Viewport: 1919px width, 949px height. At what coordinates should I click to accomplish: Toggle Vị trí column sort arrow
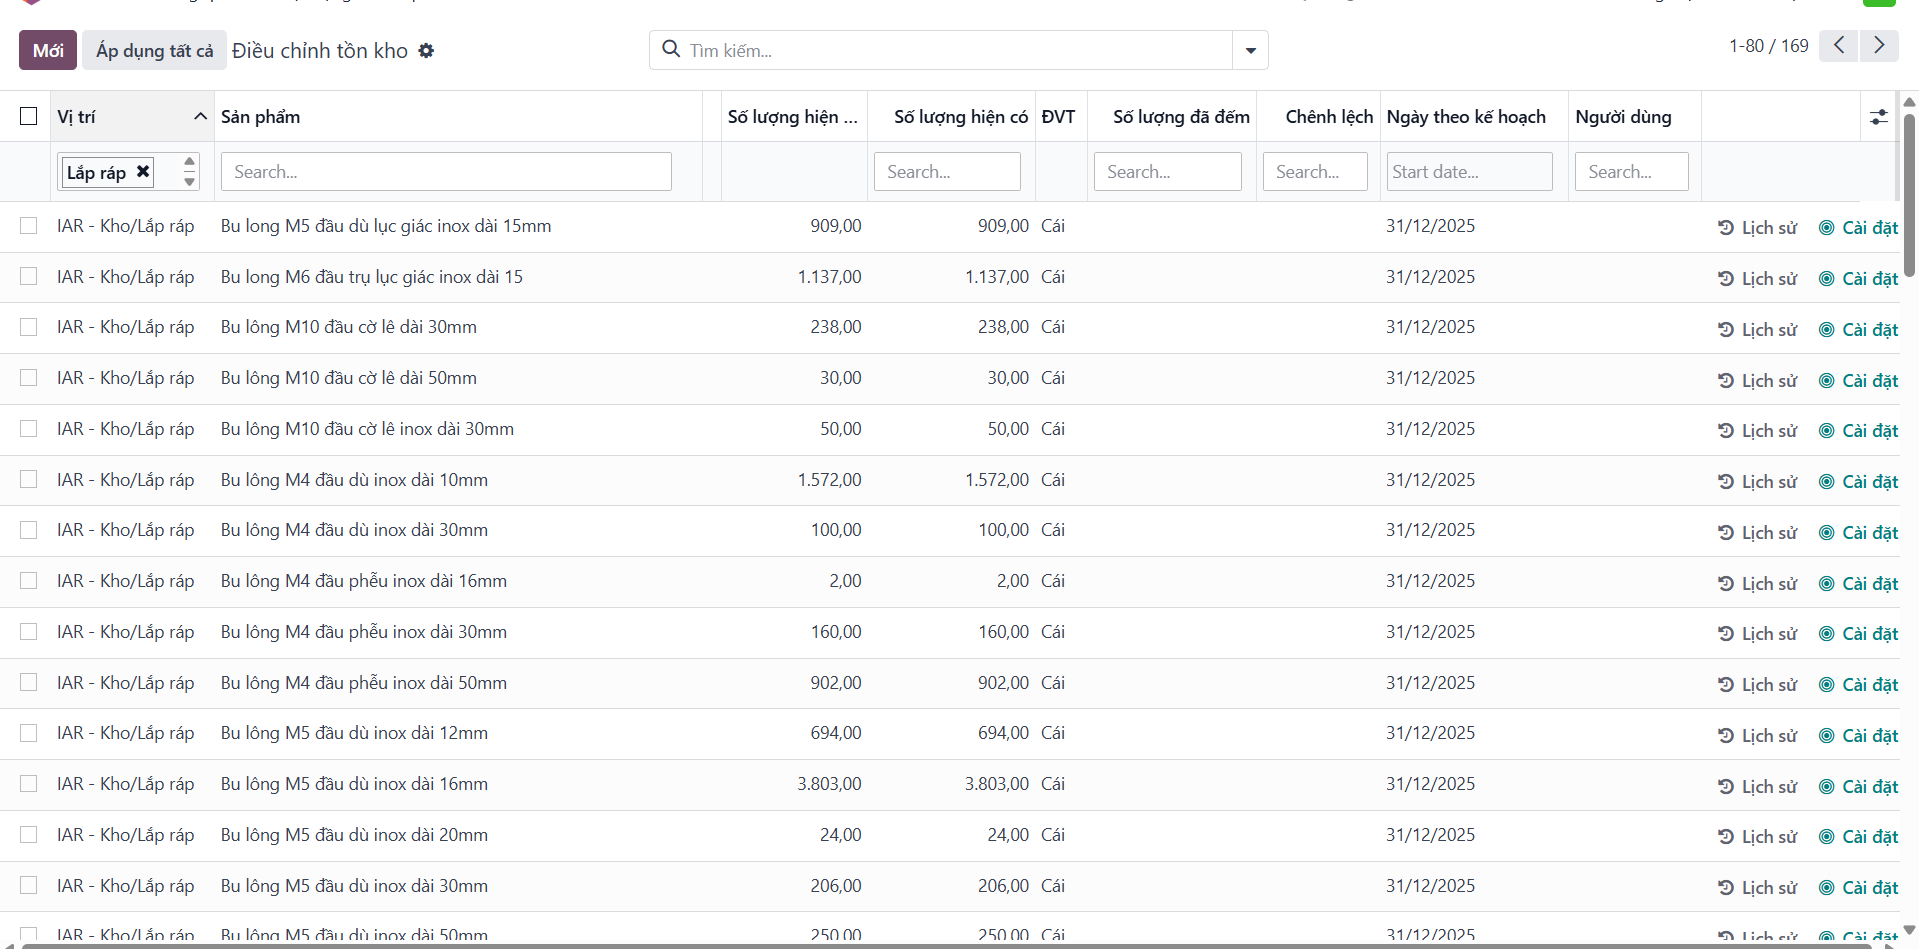[x=200, y=117]
